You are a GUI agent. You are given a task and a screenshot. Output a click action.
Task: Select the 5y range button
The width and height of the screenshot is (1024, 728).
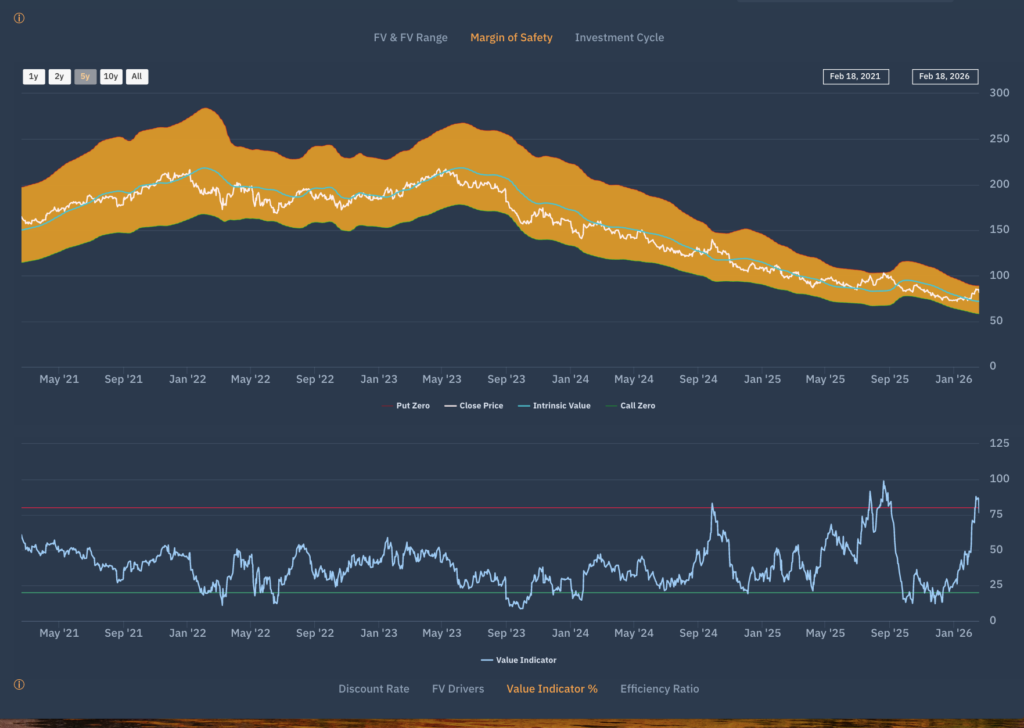85,77
